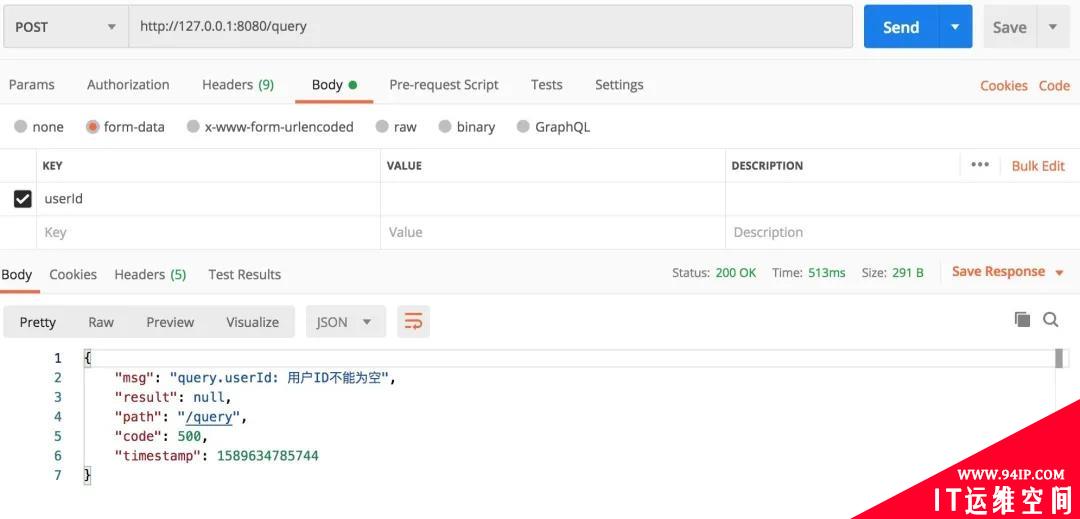Click the msg "query.userId" text line

(256, 378)
